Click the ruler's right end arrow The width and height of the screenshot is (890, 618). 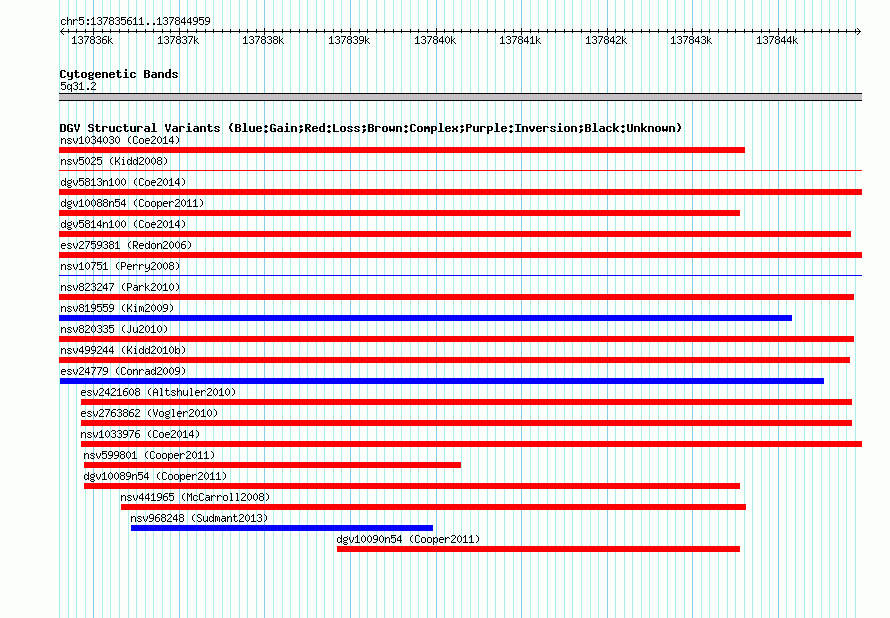(859, 31)
